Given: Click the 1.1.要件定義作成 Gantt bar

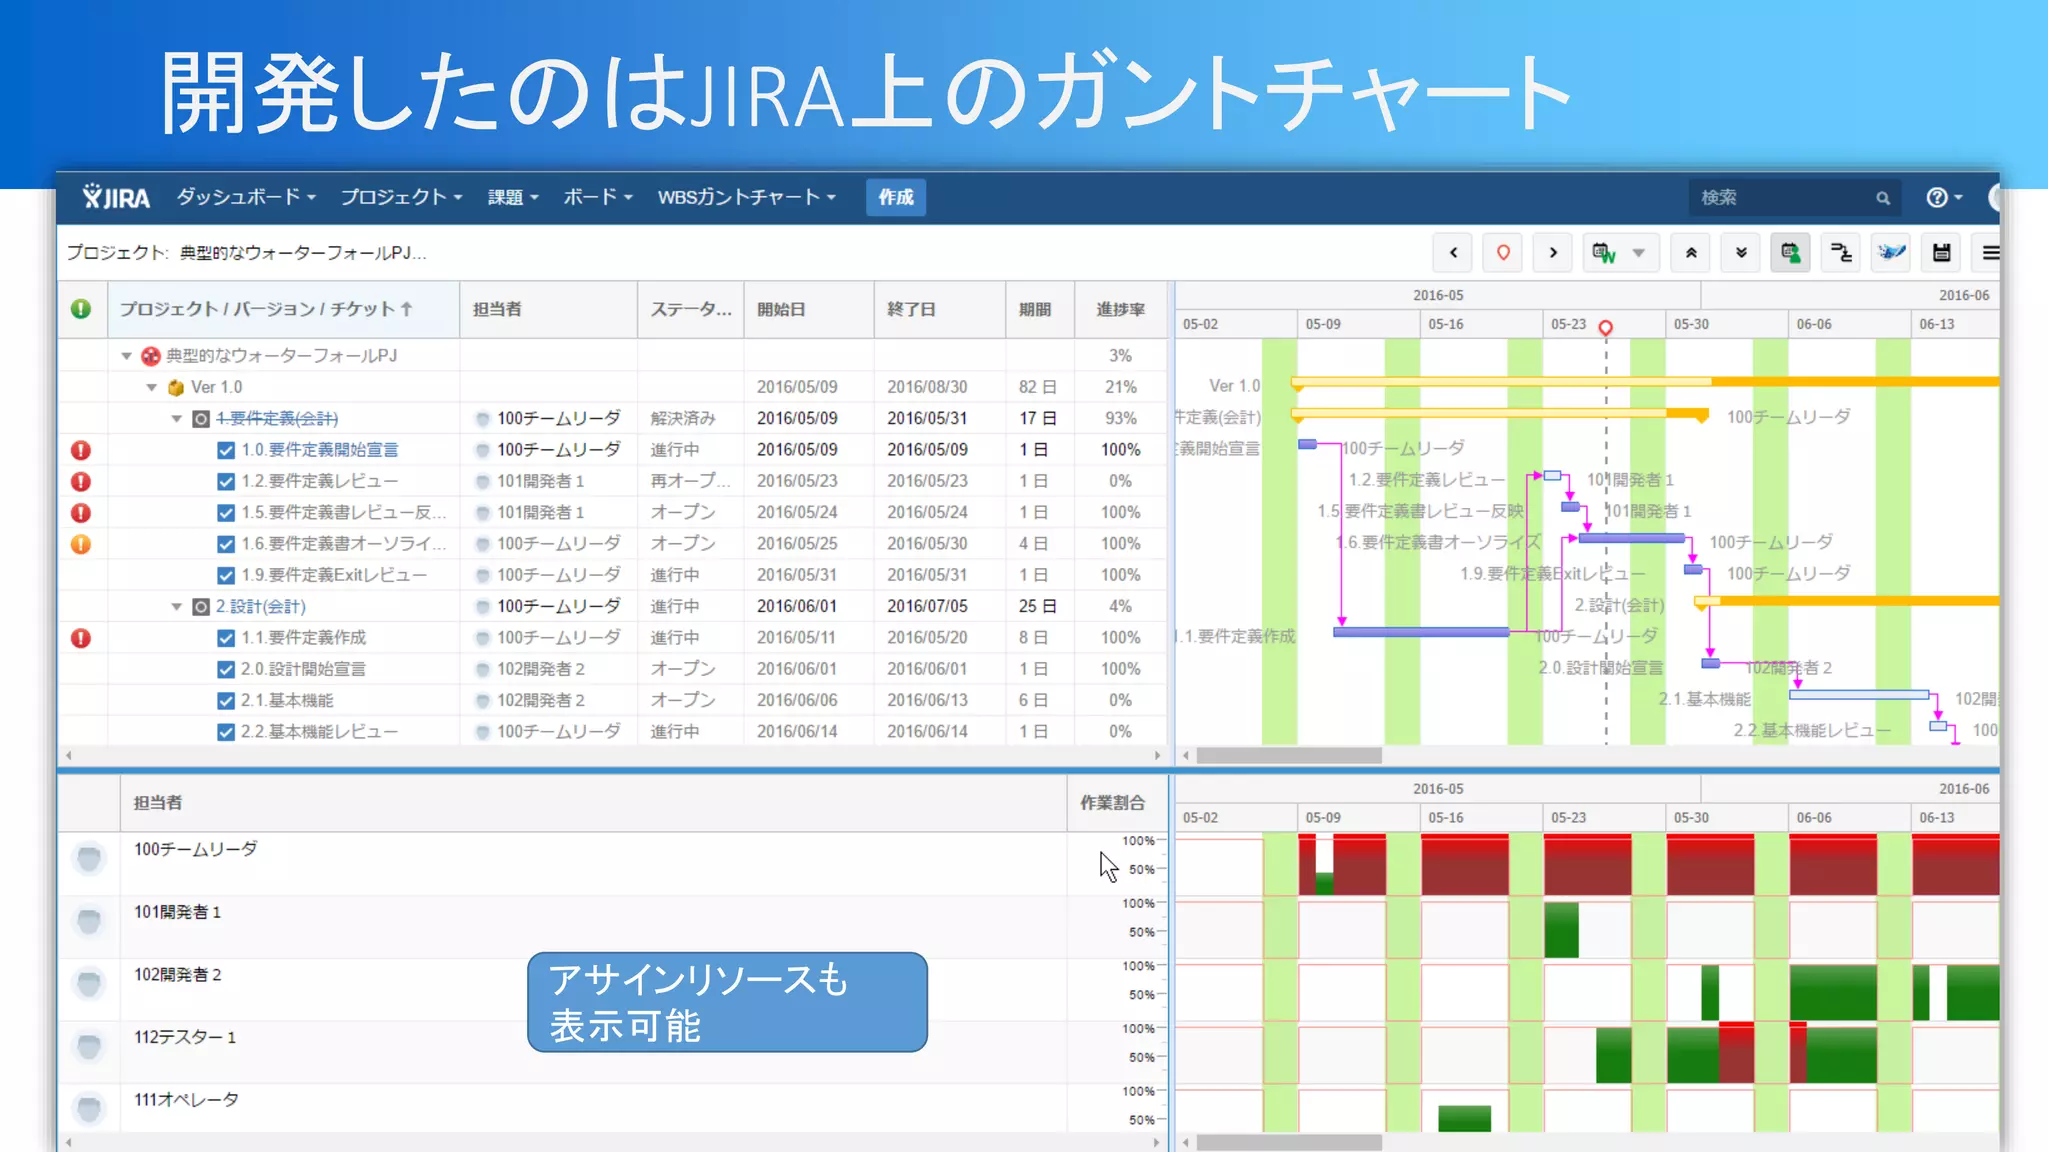Looking at the screenshot, I should click(1421, 632).
